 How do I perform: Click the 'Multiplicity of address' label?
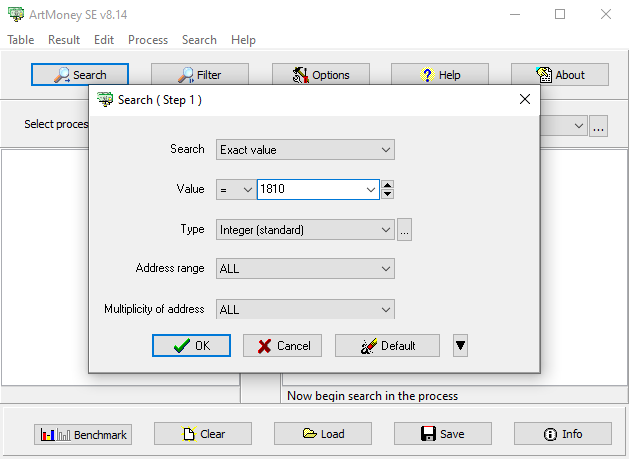(x=154, y=309)
